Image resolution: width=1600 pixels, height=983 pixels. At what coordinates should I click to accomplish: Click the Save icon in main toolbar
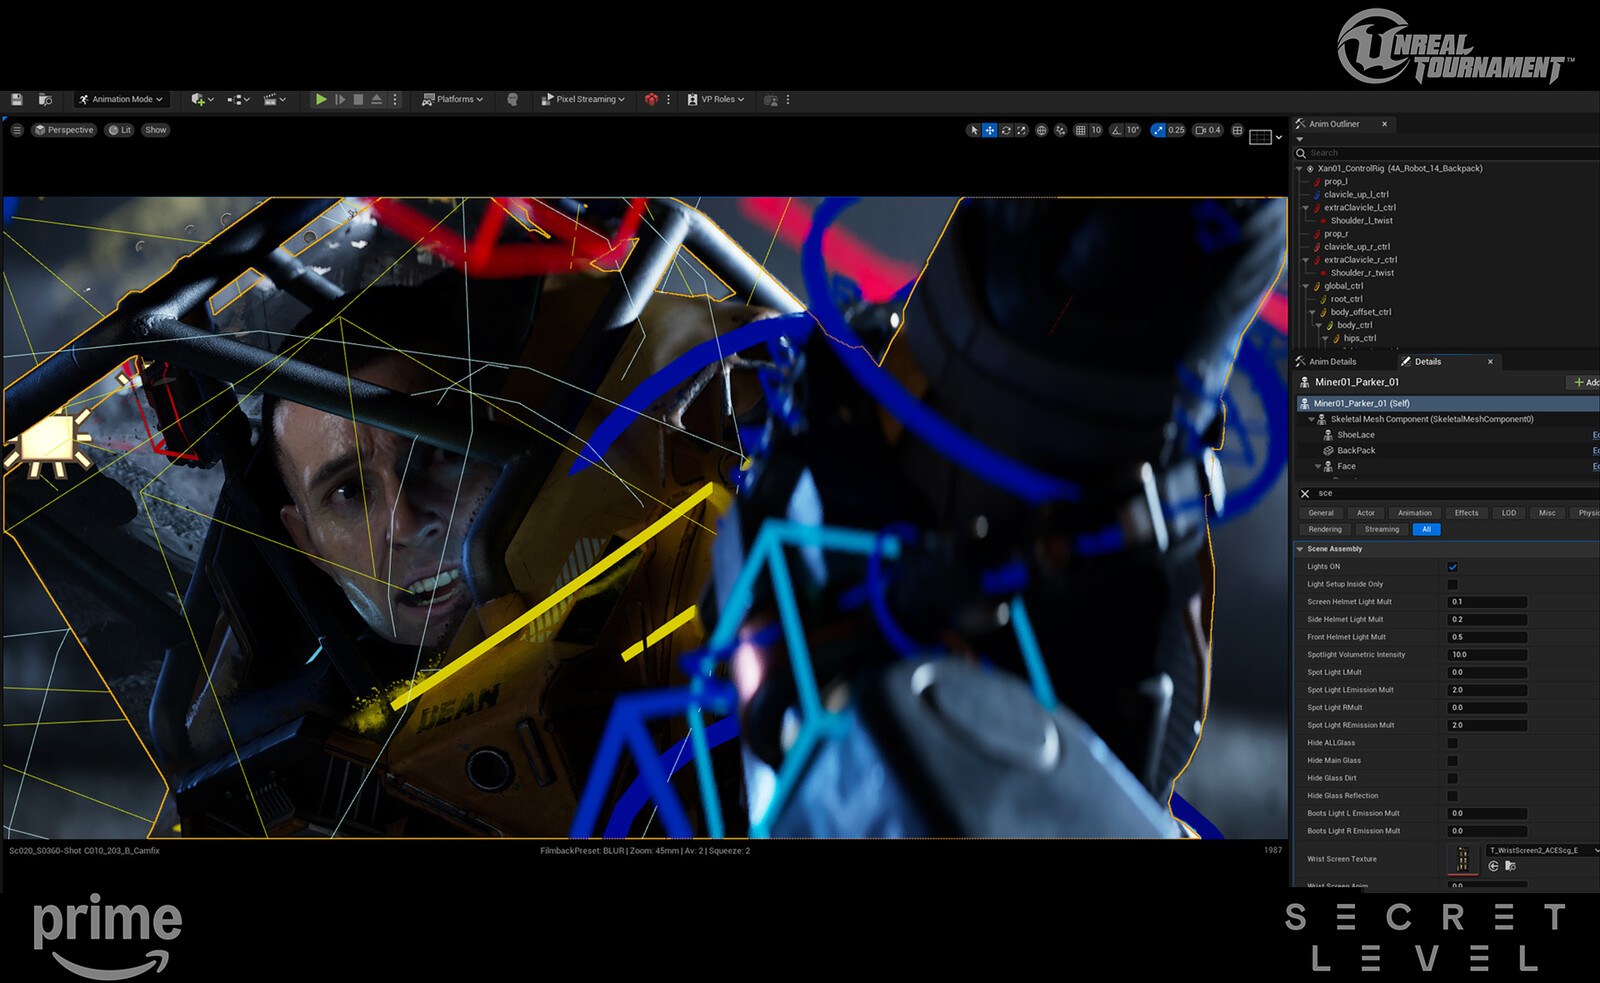click(x=17, y=100)
